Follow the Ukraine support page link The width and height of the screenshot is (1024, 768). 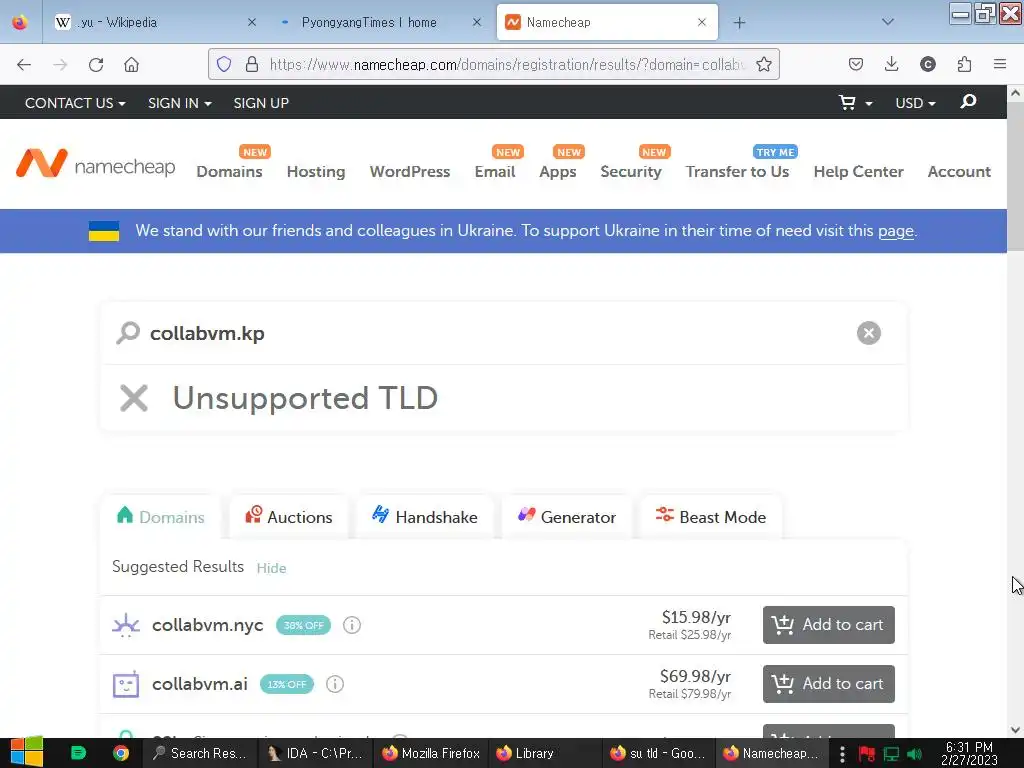pyautogui.click(x=895, y=231)
